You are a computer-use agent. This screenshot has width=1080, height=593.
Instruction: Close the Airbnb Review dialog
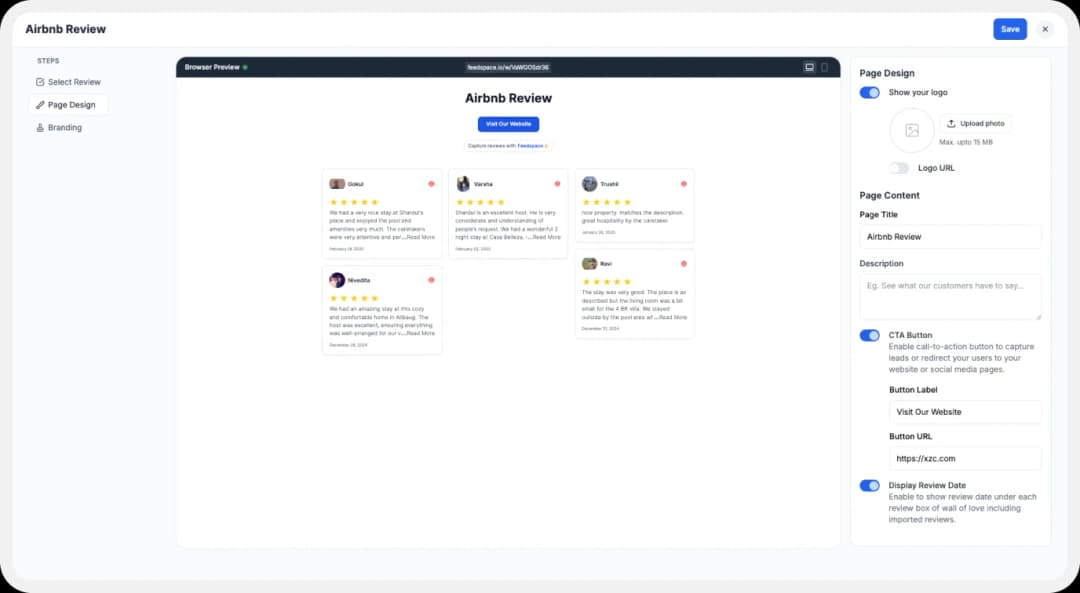point(1045,29)
